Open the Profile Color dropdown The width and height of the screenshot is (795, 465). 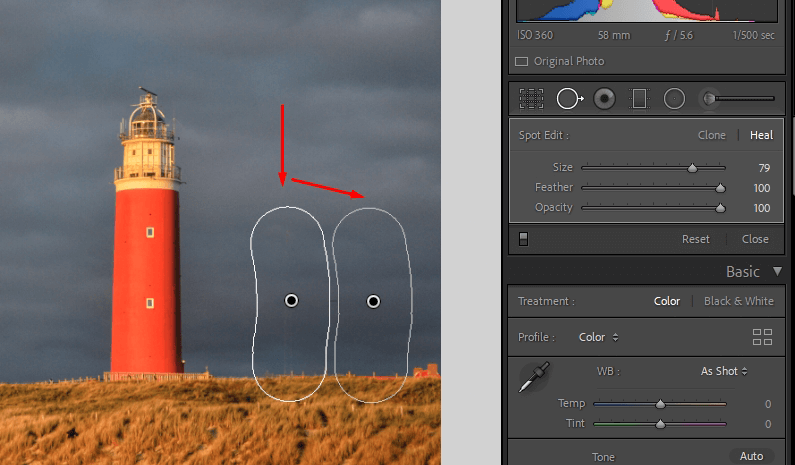pyautogui.click(x=598, y=337)
